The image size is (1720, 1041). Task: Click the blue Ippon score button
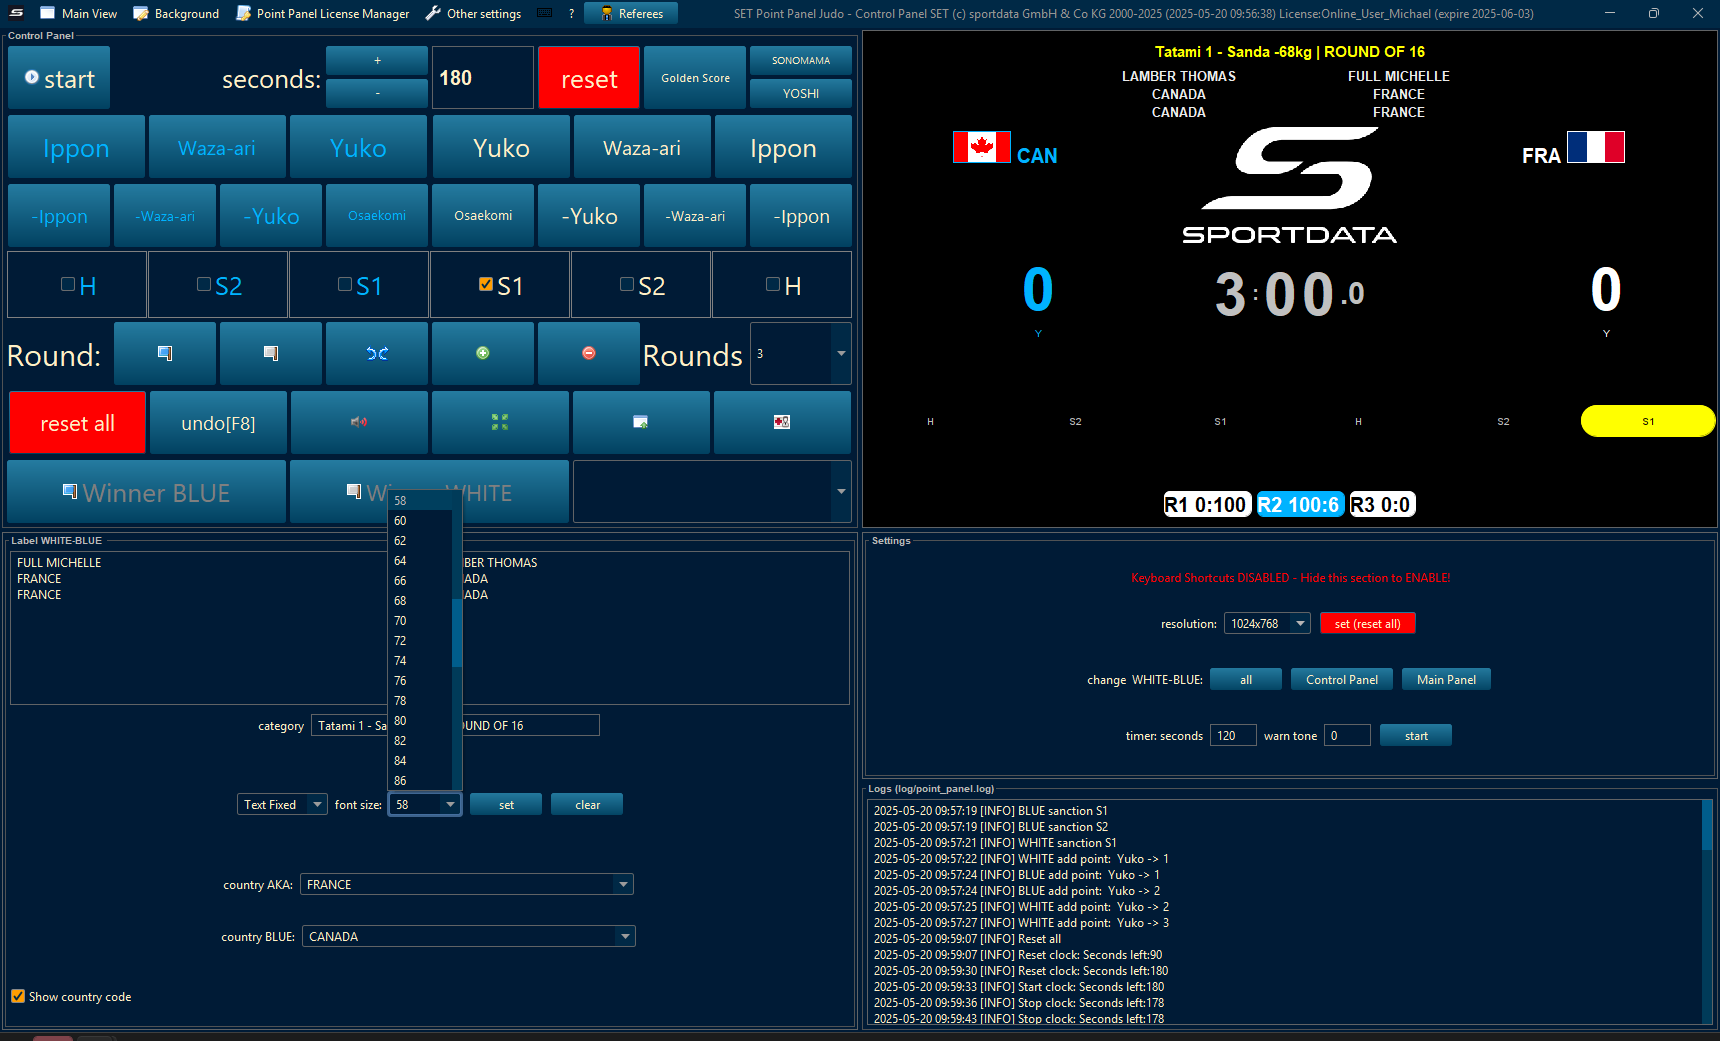point(76,147)
